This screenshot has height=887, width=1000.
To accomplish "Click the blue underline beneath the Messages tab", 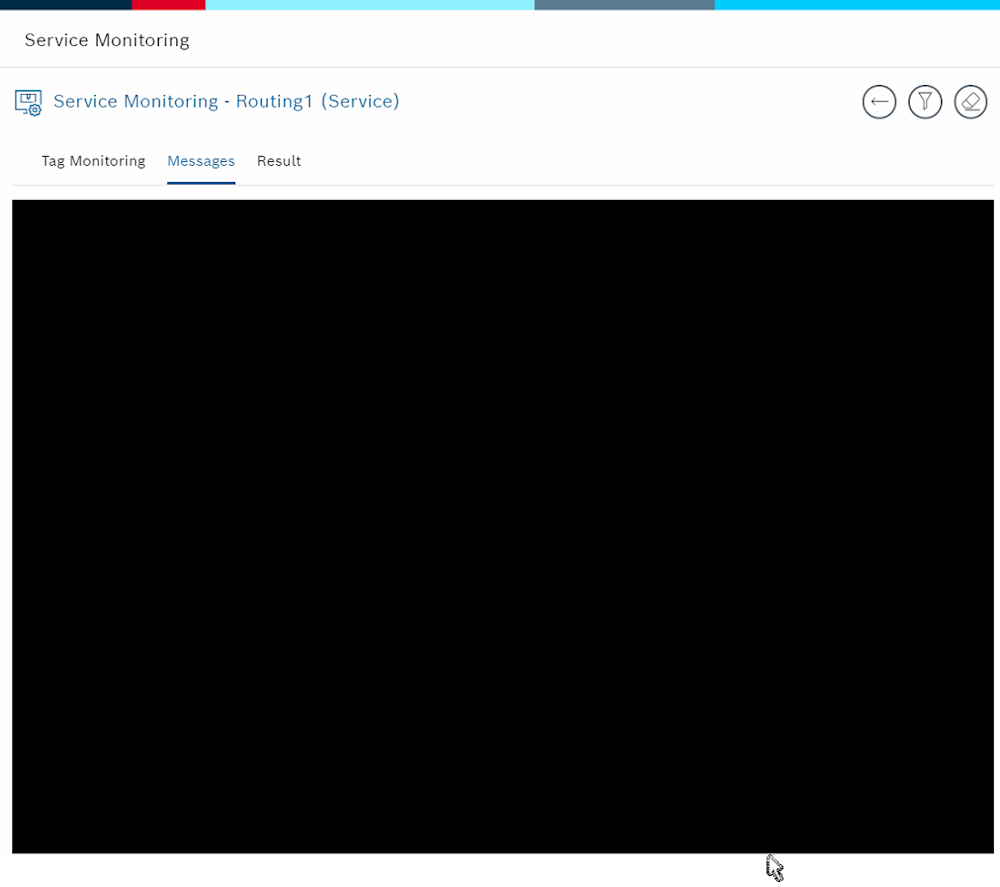I will [201, 183].
